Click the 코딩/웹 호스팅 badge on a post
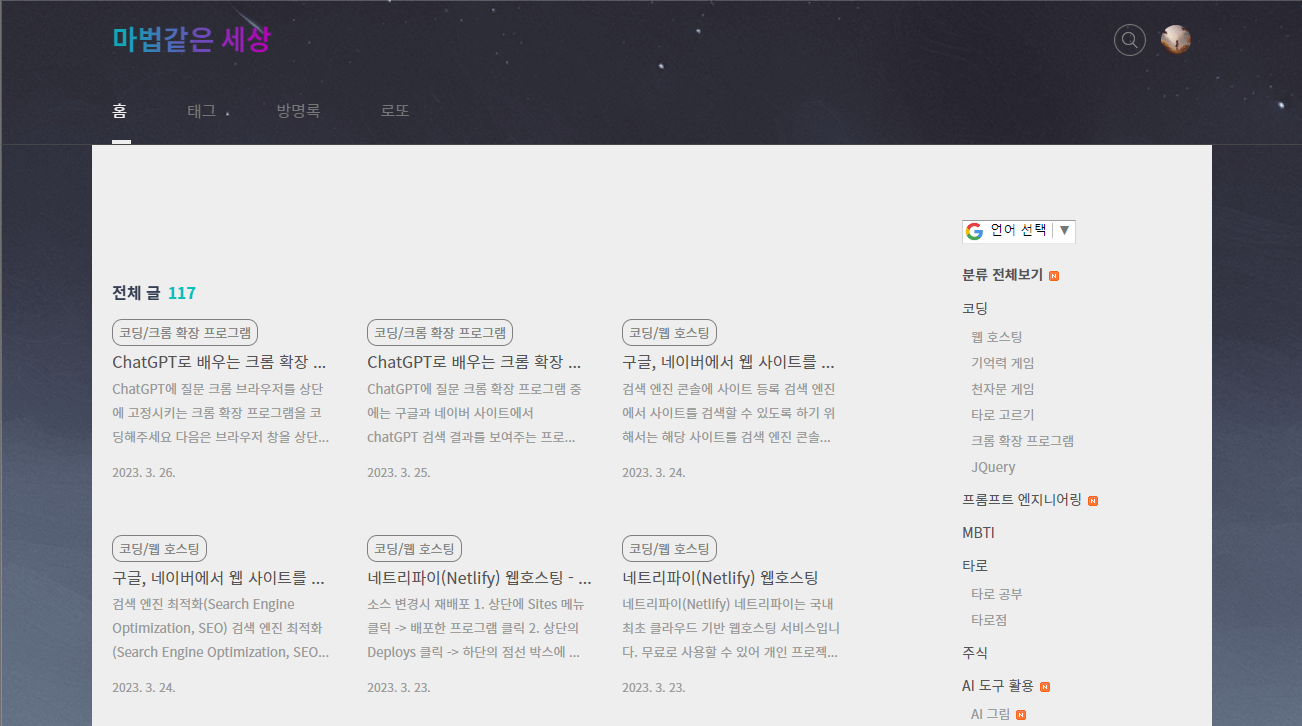The image size is (1302, 726). pyautogui.click(x=669, y=548)
